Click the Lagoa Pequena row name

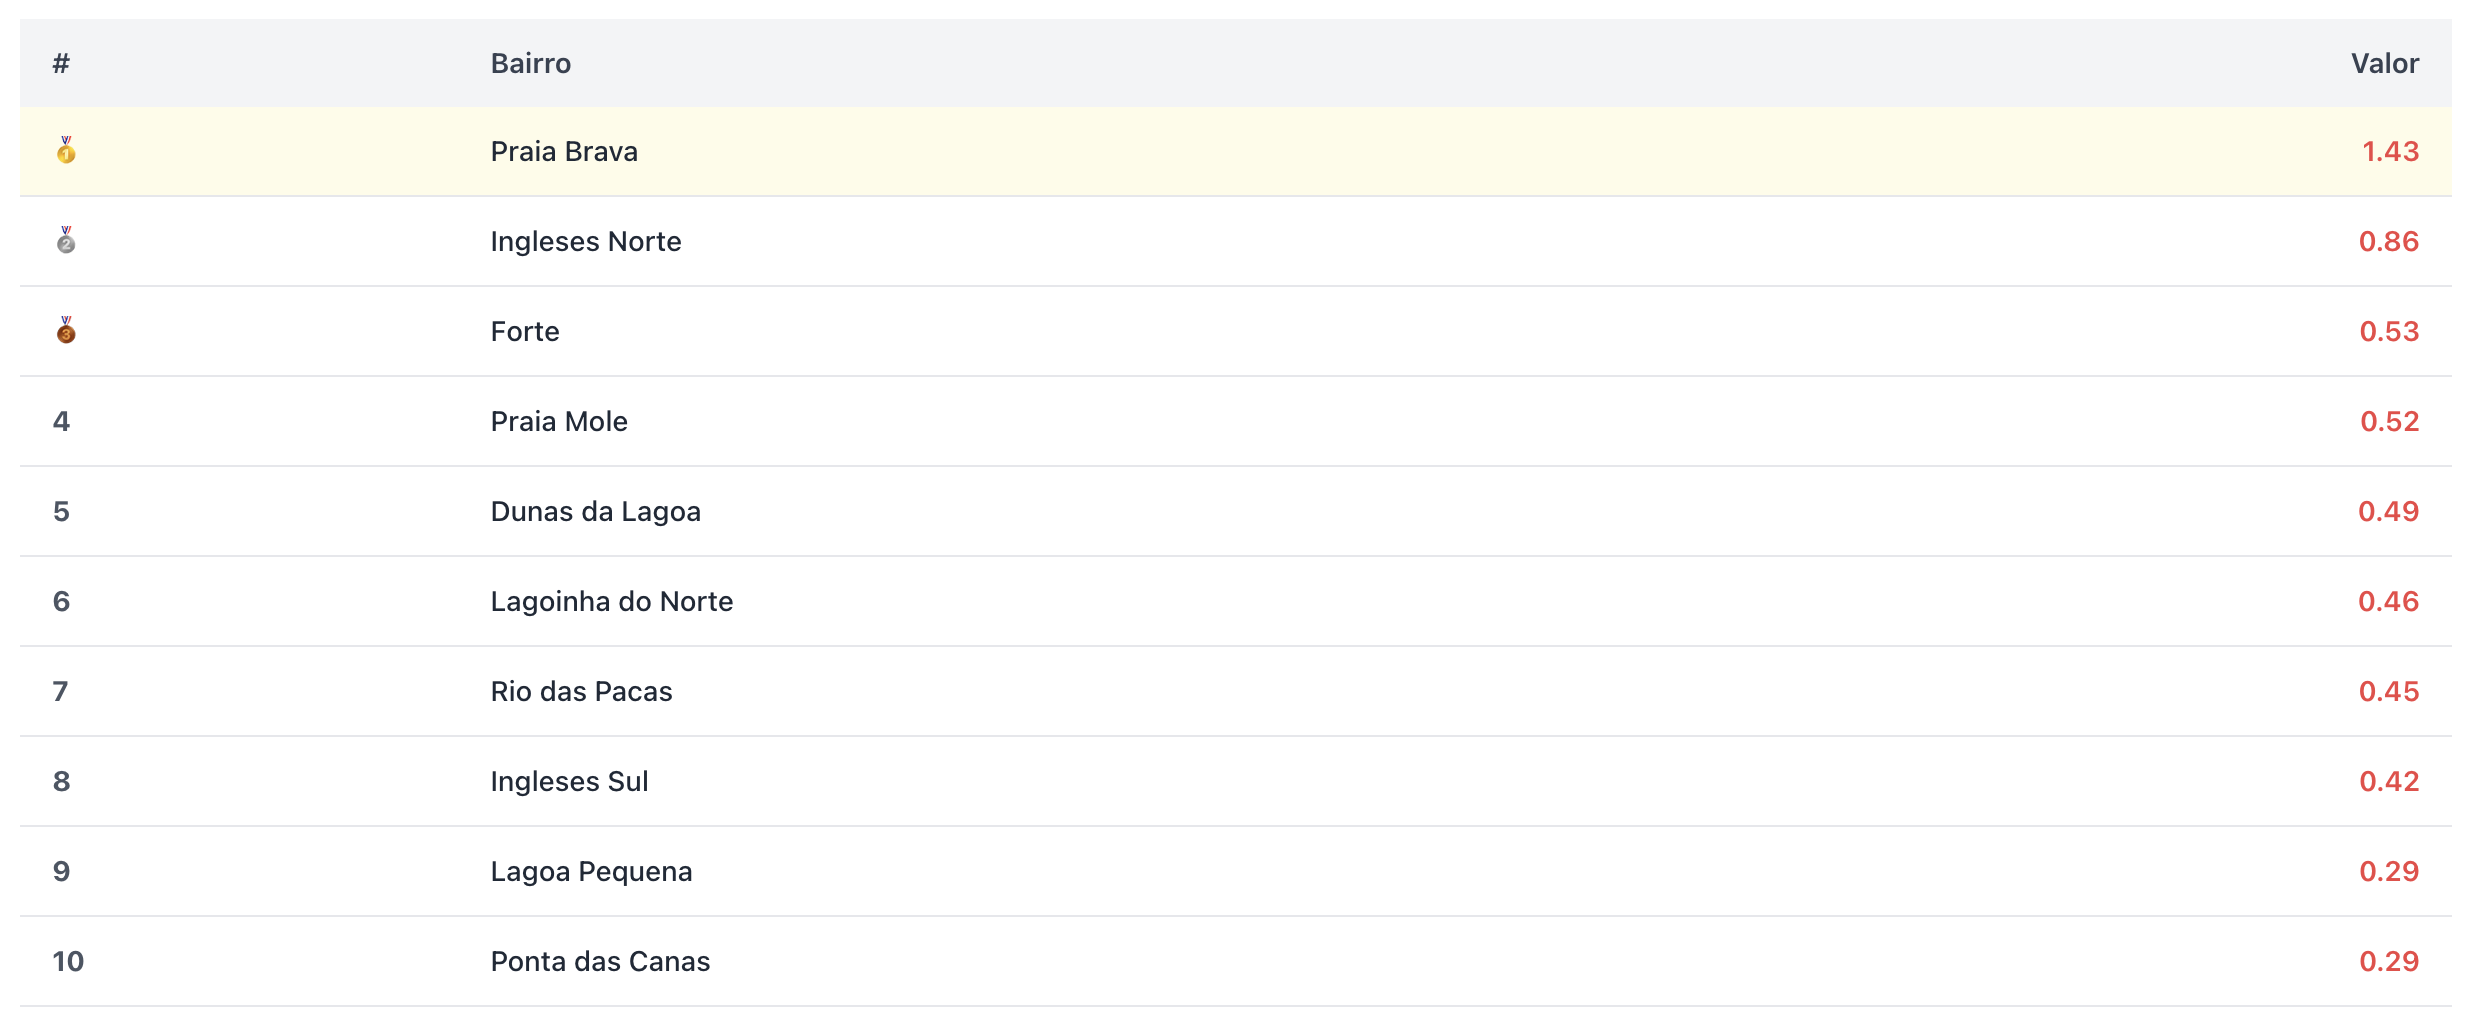591,872
